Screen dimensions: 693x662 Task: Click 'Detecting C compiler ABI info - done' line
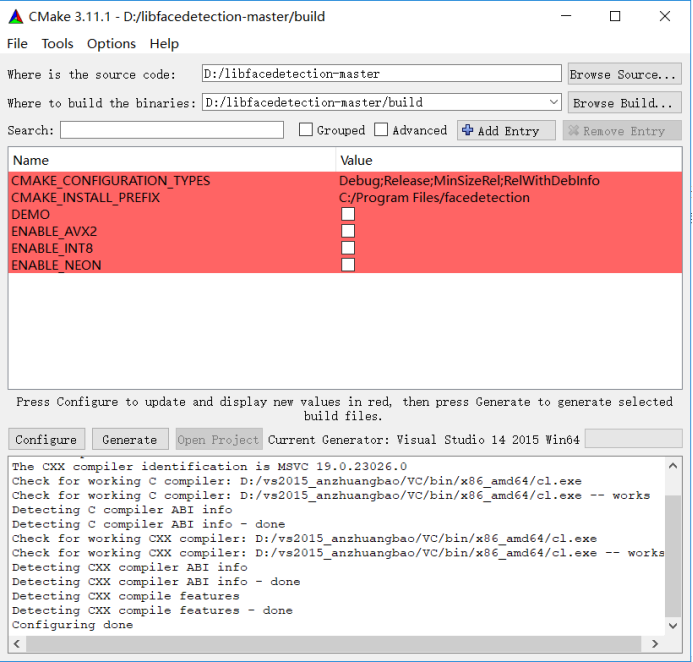pyautogui.click(x=148, y=524)
